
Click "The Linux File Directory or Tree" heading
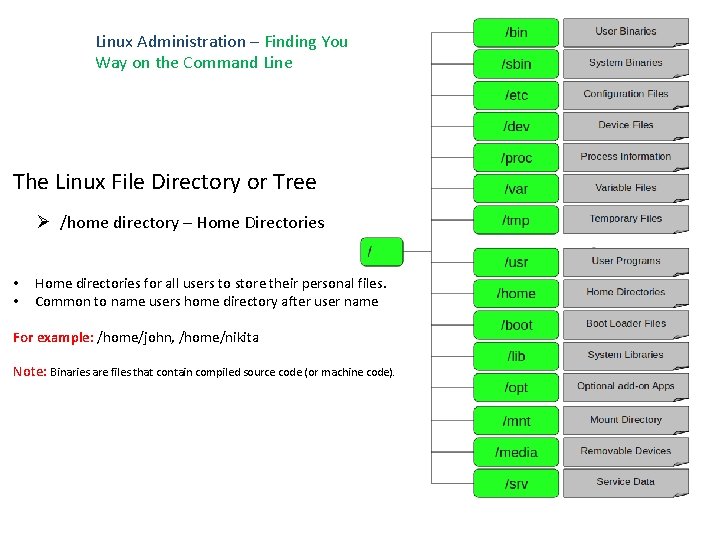pyautogui.click(x=164, y=182)
